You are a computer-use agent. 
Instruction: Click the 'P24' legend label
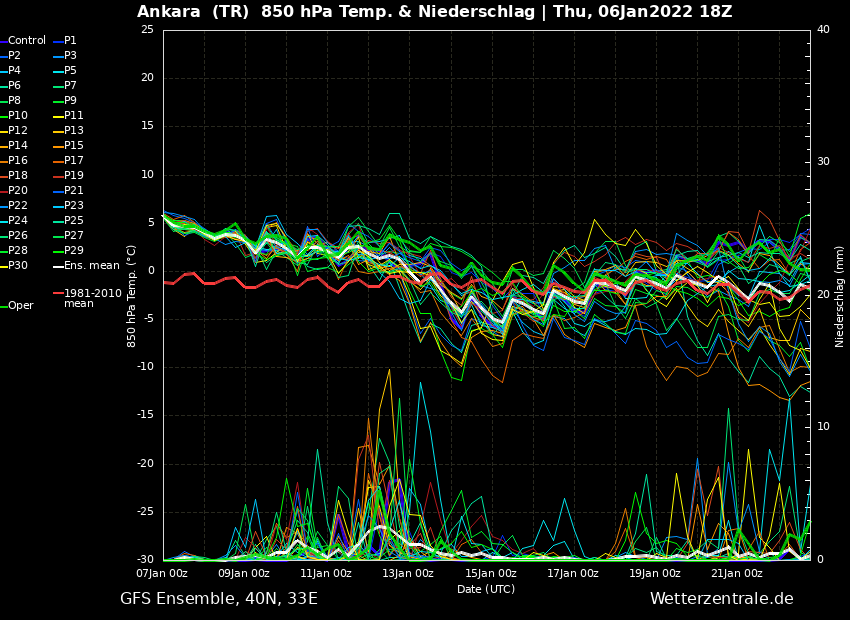point(18,221)
